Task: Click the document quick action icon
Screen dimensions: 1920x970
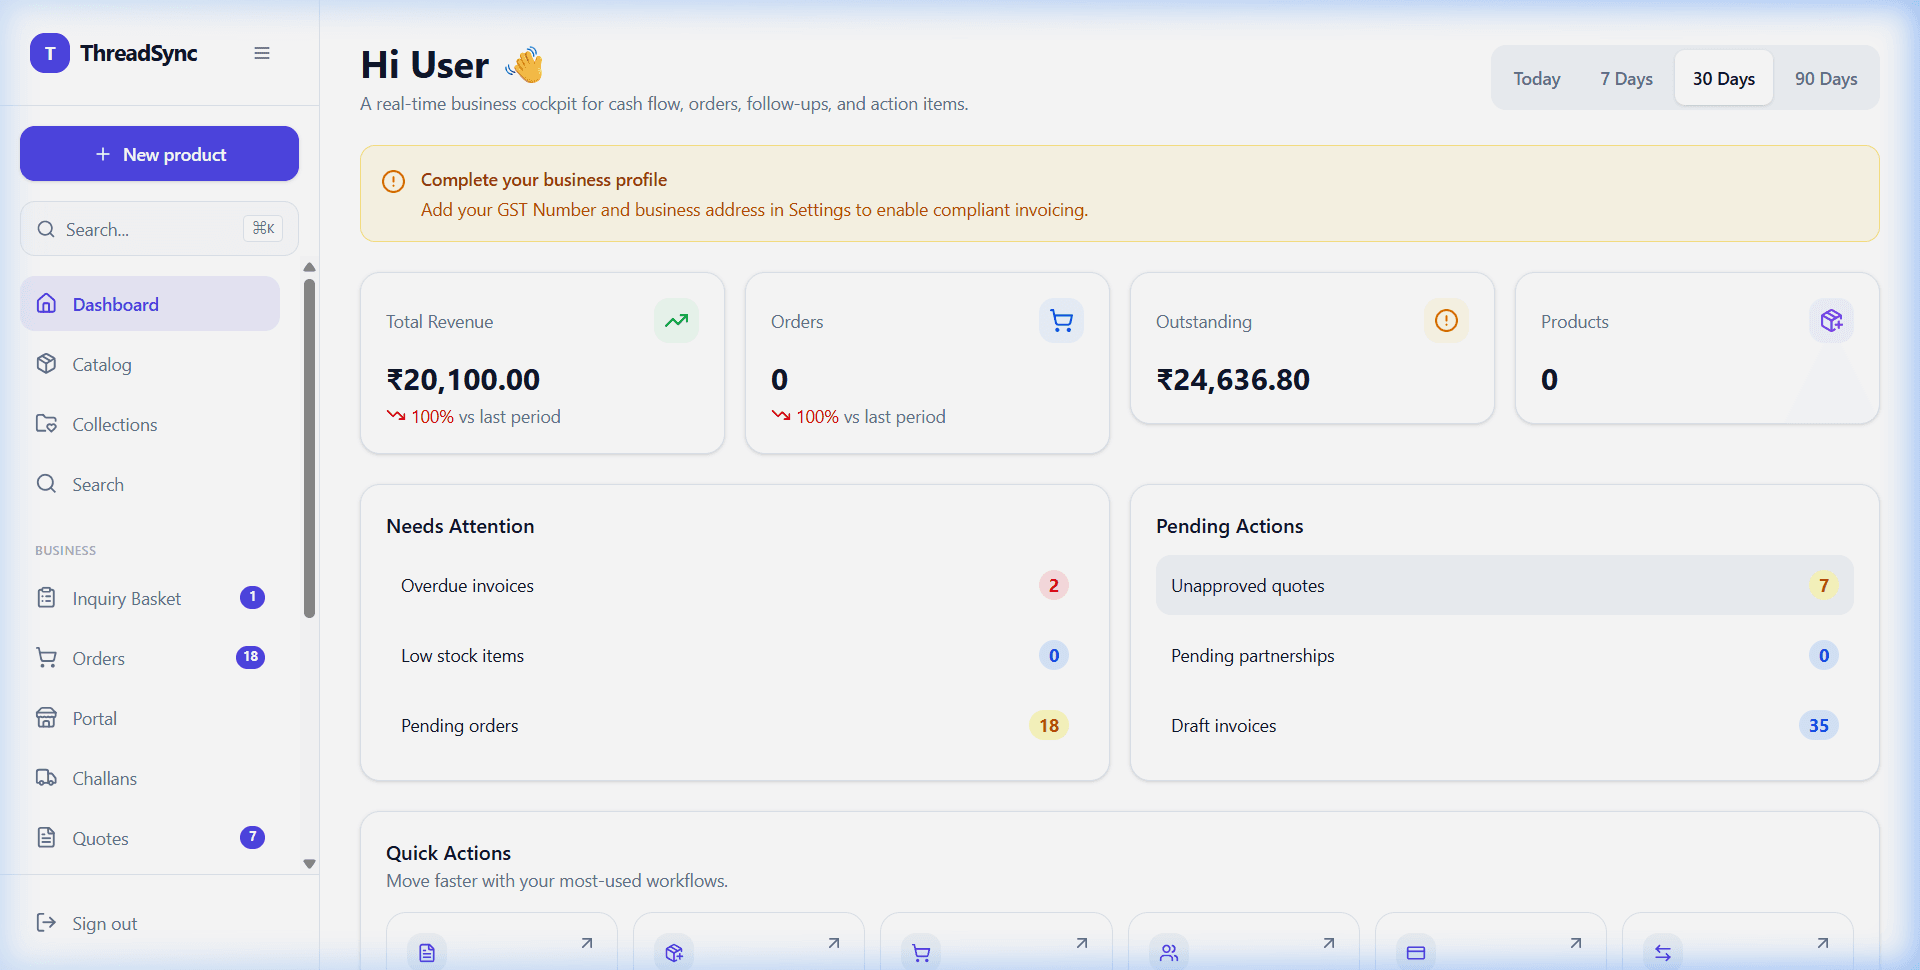Action: click(427, 953)
